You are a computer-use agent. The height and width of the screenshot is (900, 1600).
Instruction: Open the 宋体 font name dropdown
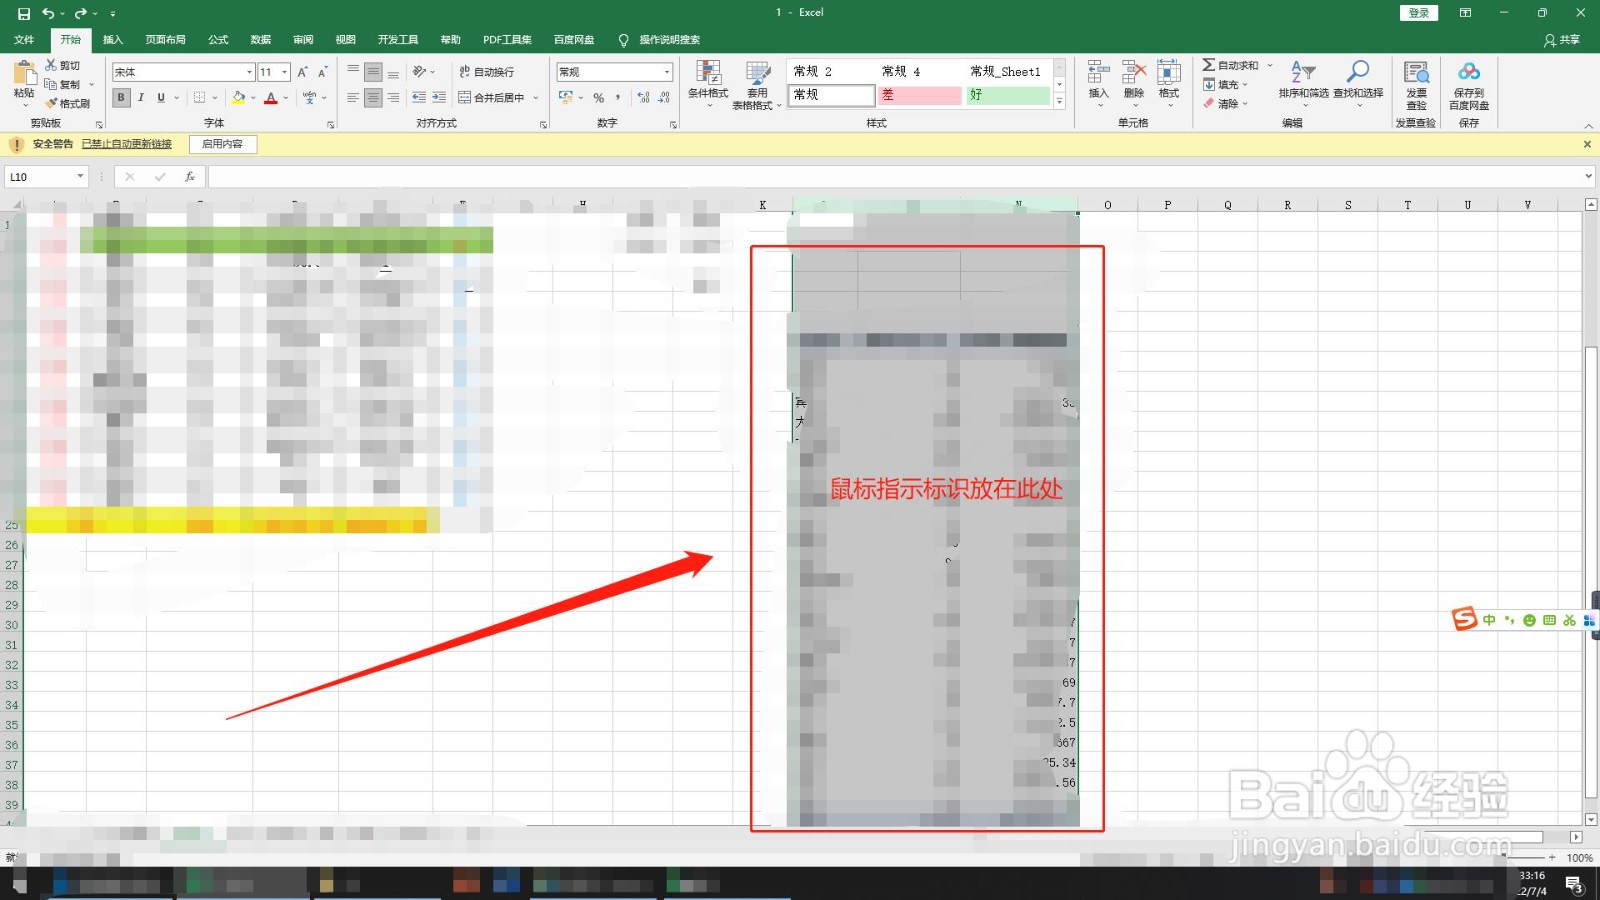click(249, 72)
